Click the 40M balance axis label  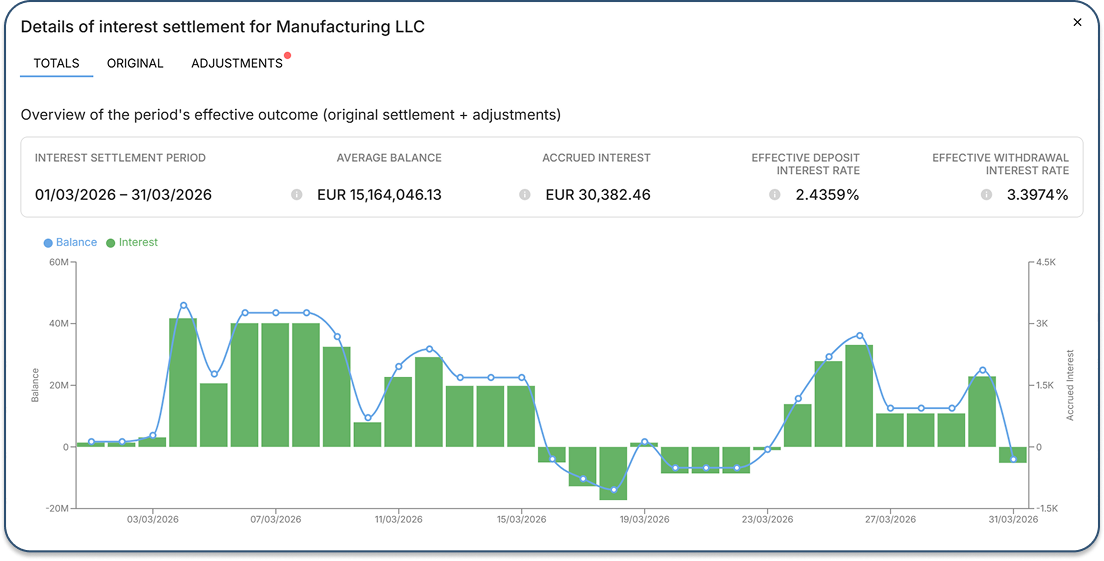(x=58, y=324)
